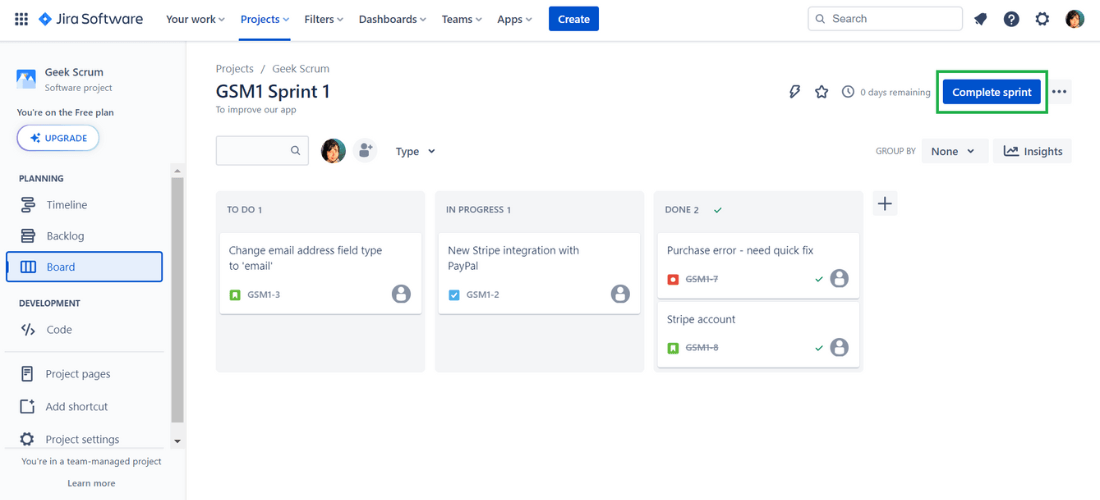Click the IN PROGRESS 1 column header
The width and height of the screenshot is (1100, 500).
(x=478, y=210)
